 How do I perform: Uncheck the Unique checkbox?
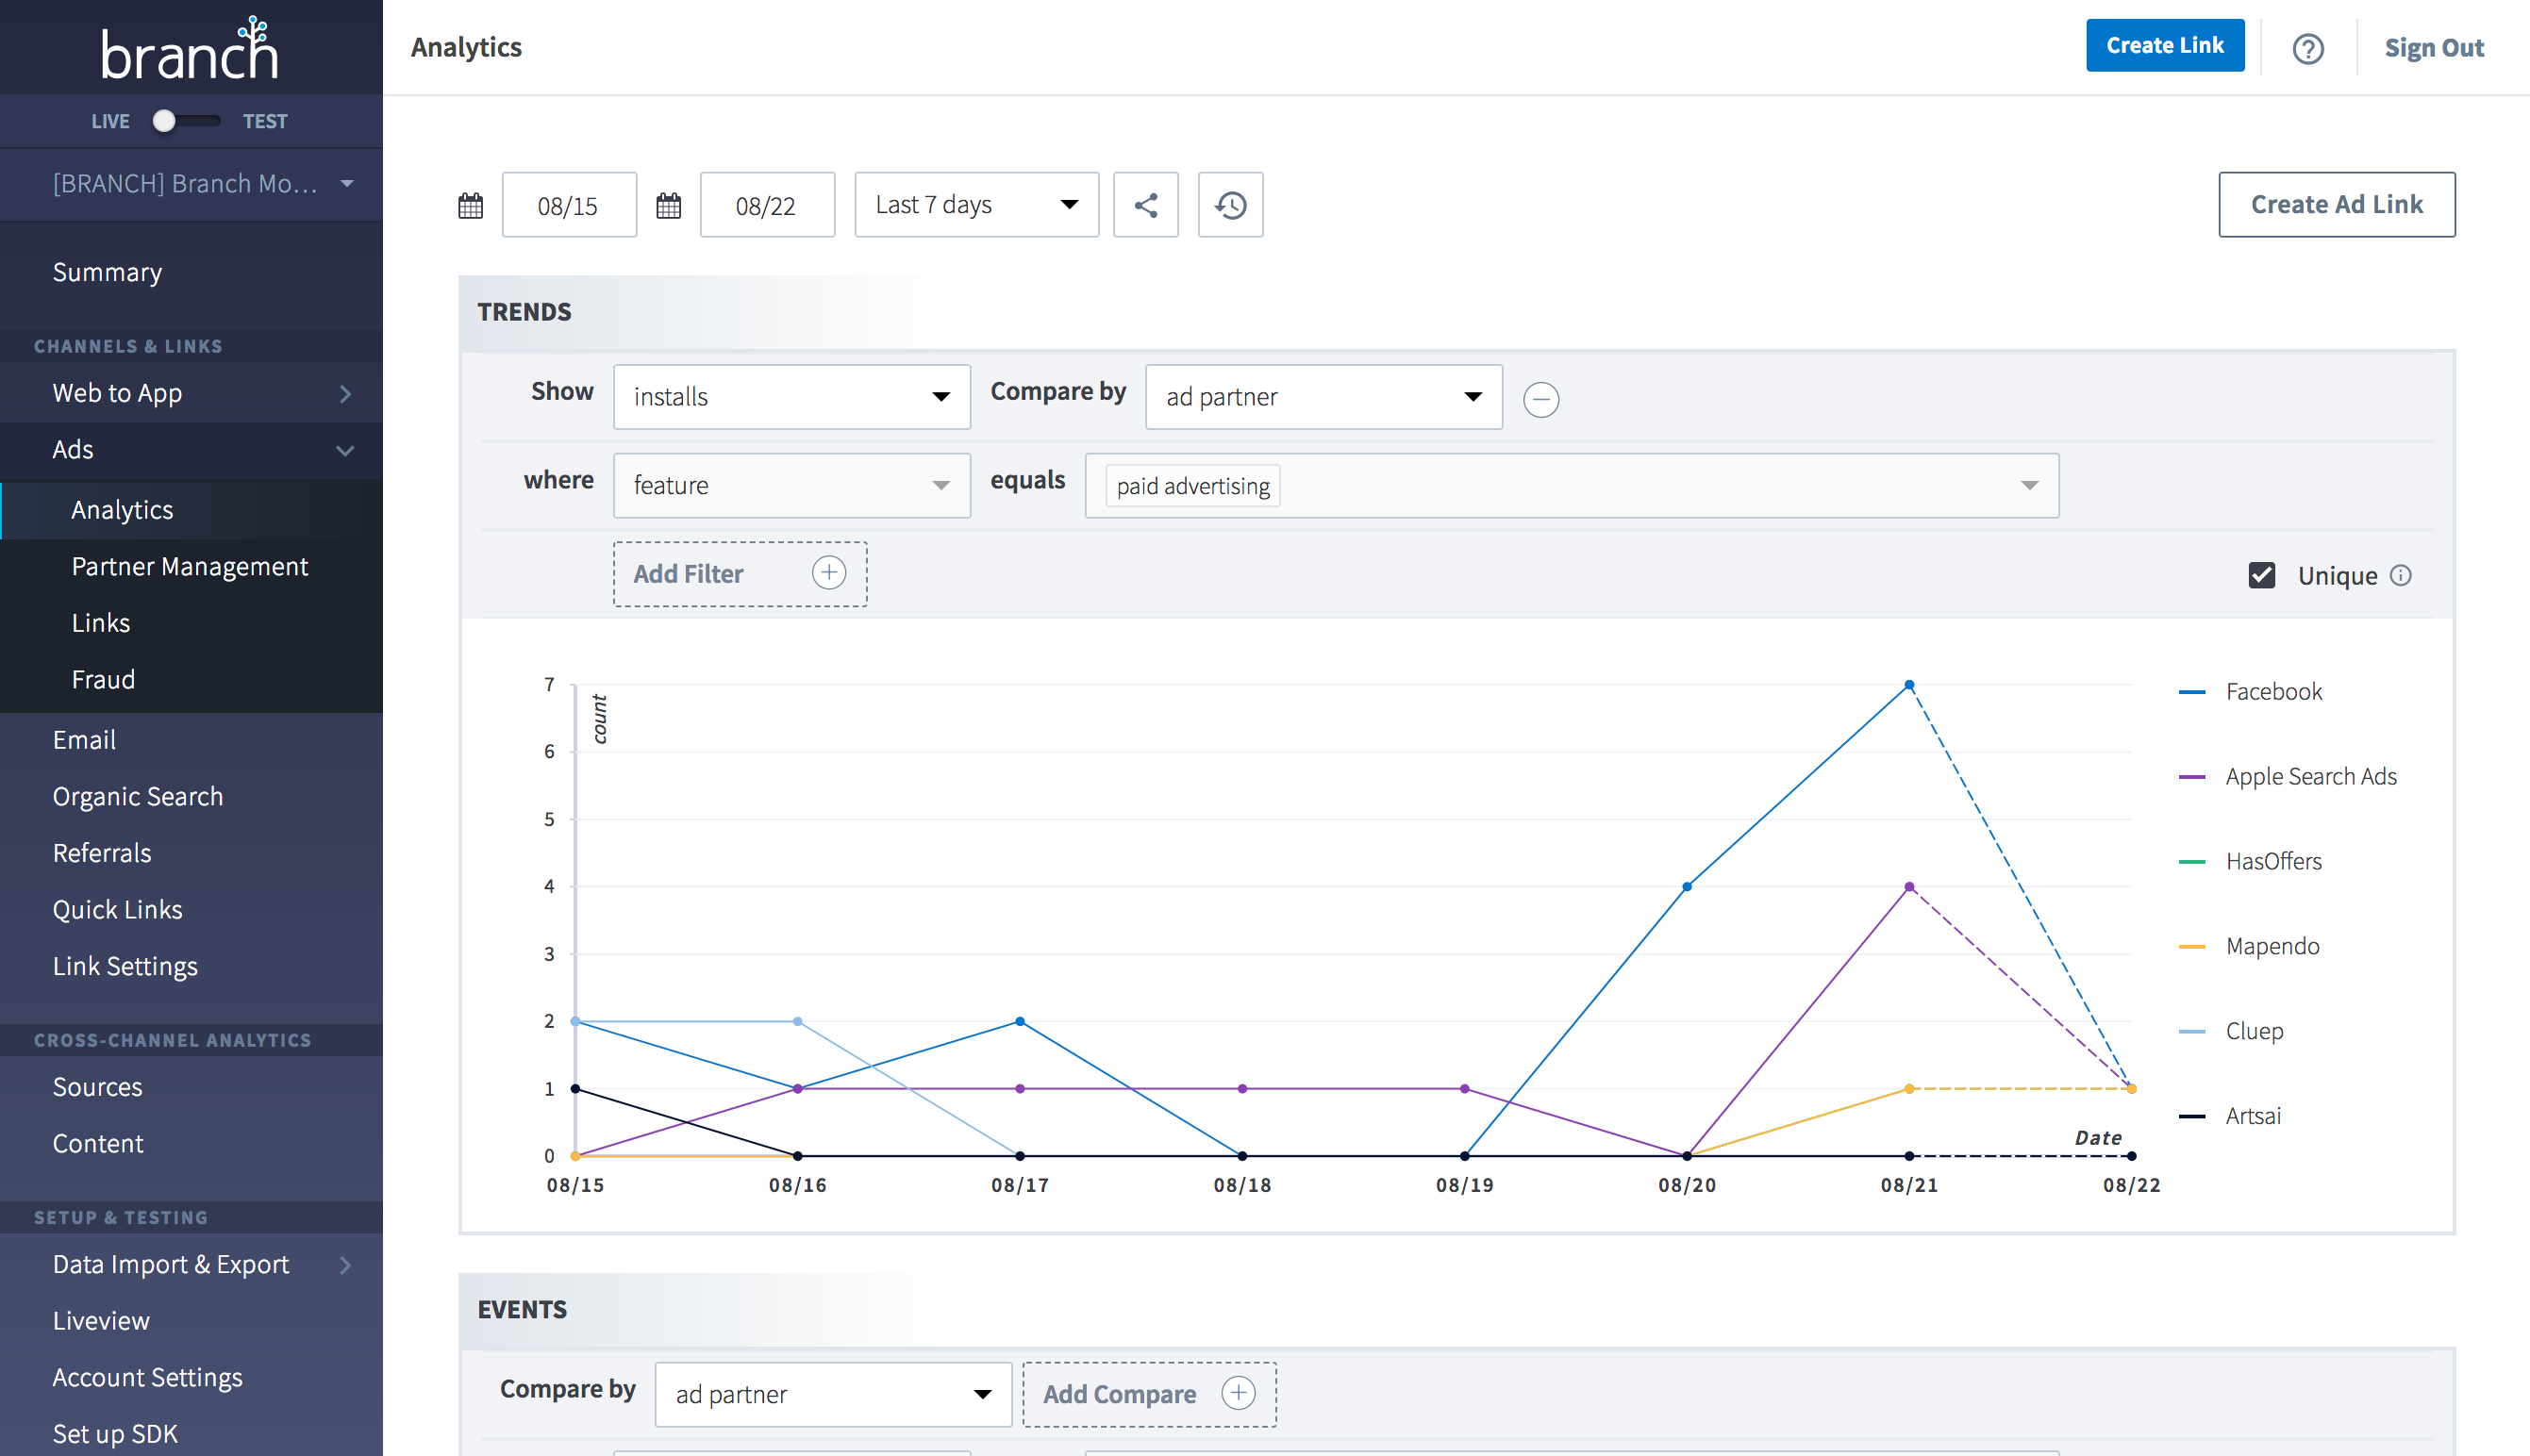click(x=2262, y=575)
